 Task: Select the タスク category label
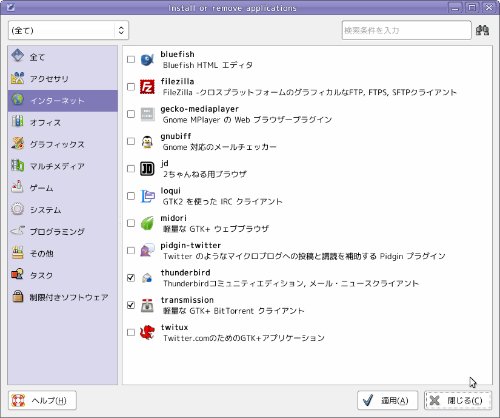click(41, 275)
